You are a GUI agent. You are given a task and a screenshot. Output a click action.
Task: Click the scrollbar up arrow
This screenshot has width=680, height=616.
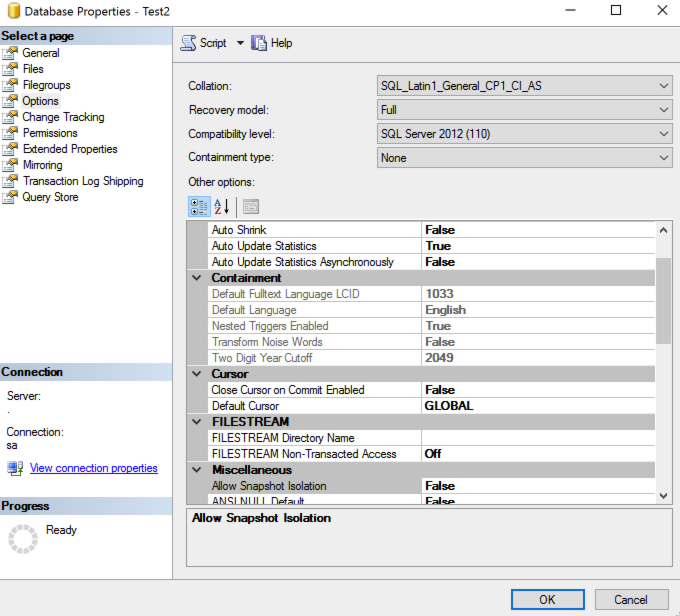click(x=663, y=230)
